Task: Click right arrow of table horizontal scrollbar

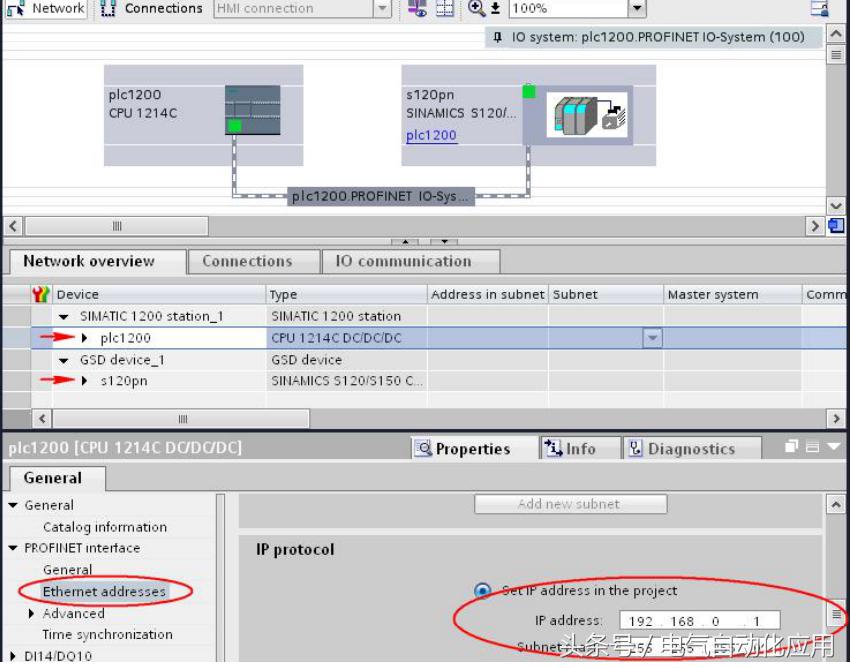Action: click(836, 419)
